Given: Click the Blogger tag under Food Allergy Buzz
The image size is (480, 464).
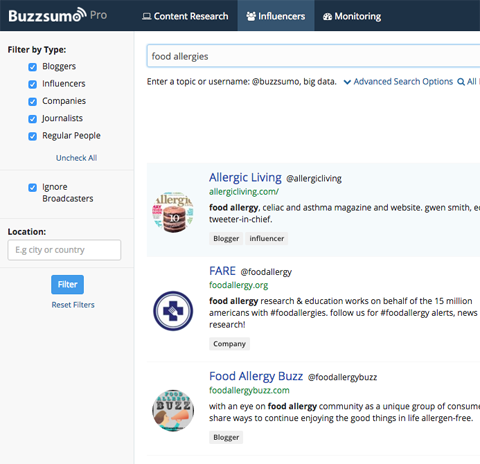Looking at the screenshot, I should pyautogui.click(x=226, y=437).
